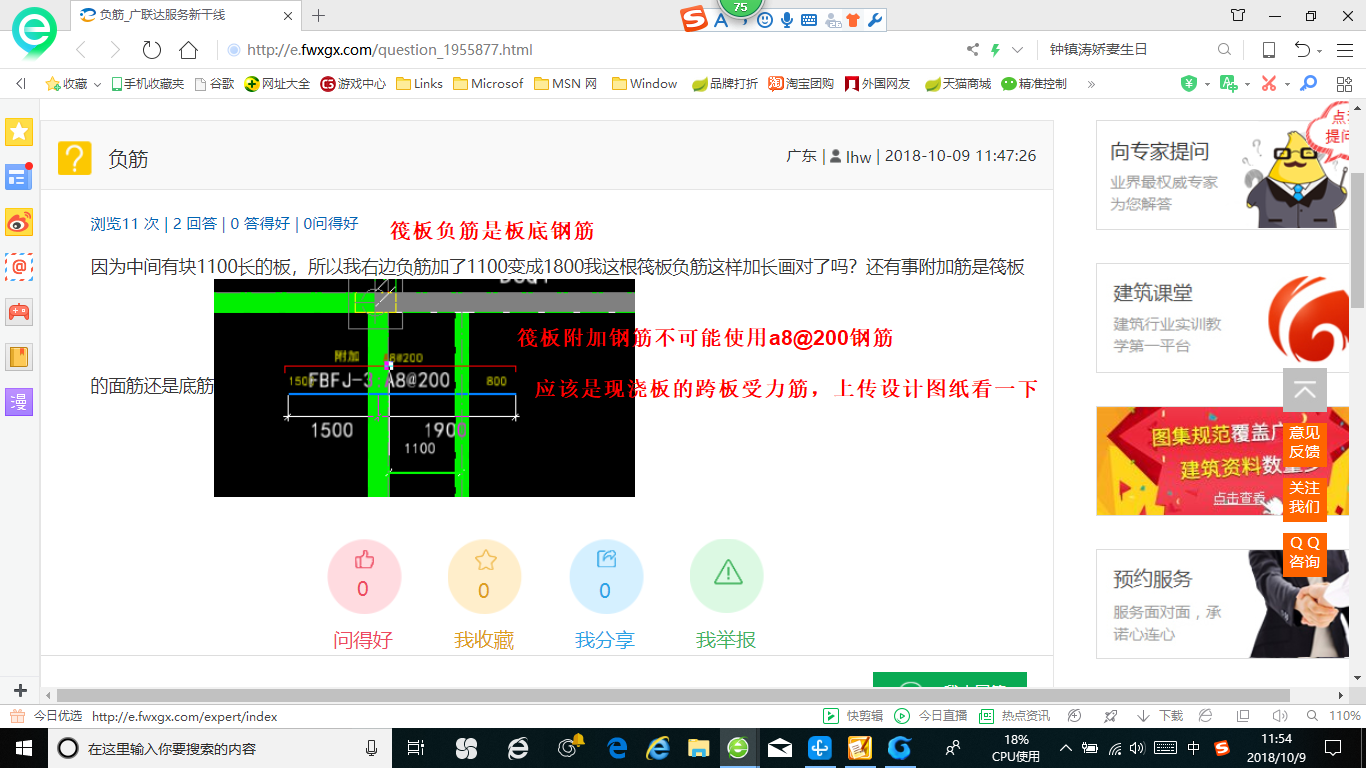Open the 游戏中心 bookmark
The width and height of the screenshot is (1366, 768).
pos(353,84)
